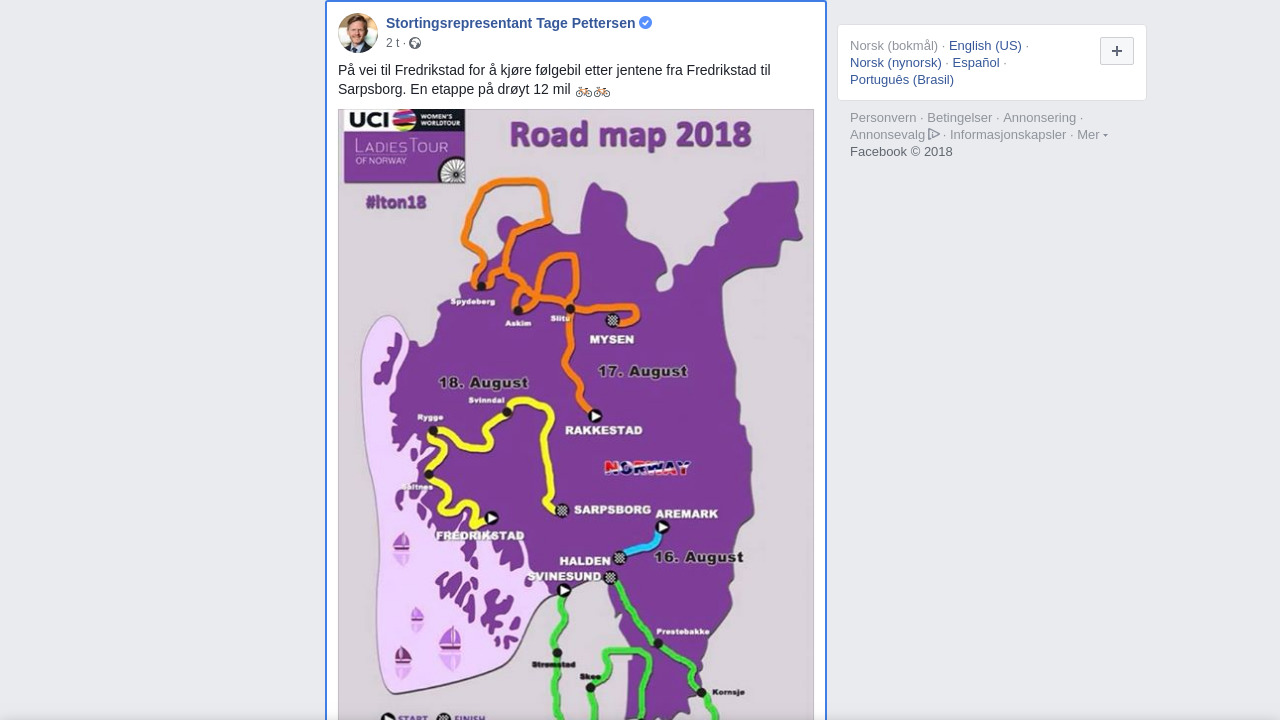
Task: Expand the Mer footer dropdown
Action: point(1092,135)
